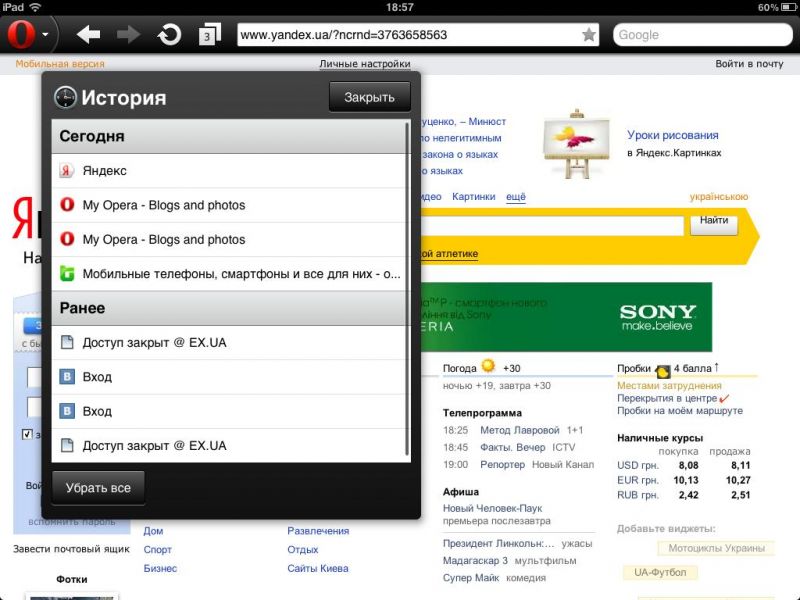Screen dimensions: 800x600
Task: Go back with the left arrow
Action: [x=89, y=35]
